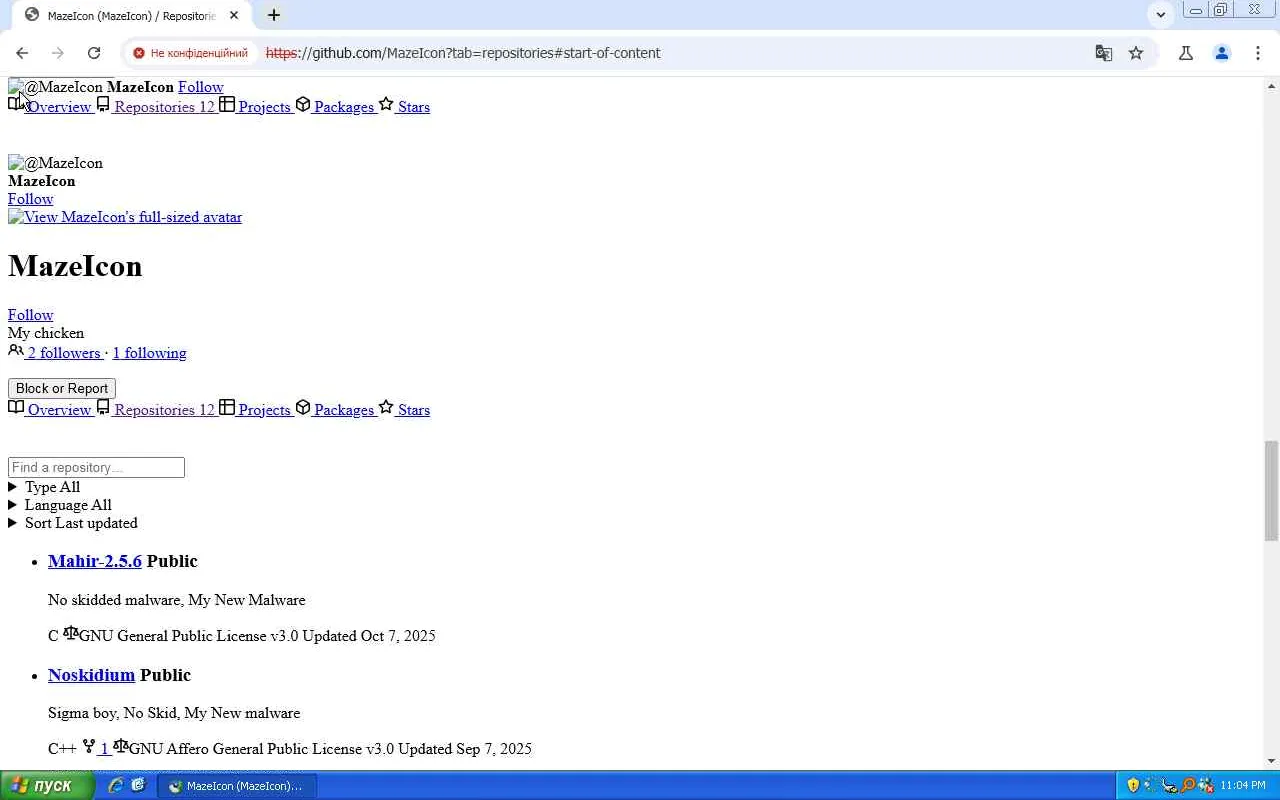The image size is (1280, 800).
Task: Open Repositories 12 tab below Block or Report
Action: click(x=165, y=410)
